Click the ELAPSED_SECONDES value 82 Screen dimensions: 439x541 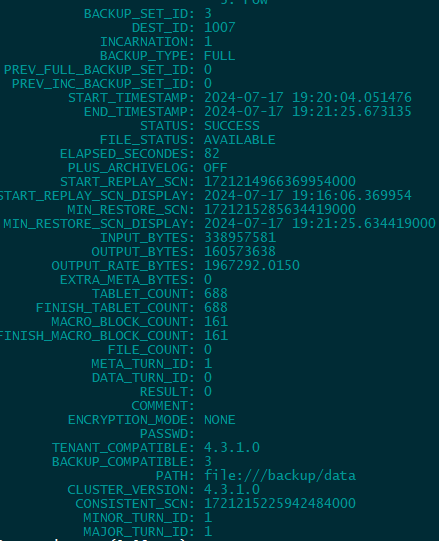coord(212,154)
